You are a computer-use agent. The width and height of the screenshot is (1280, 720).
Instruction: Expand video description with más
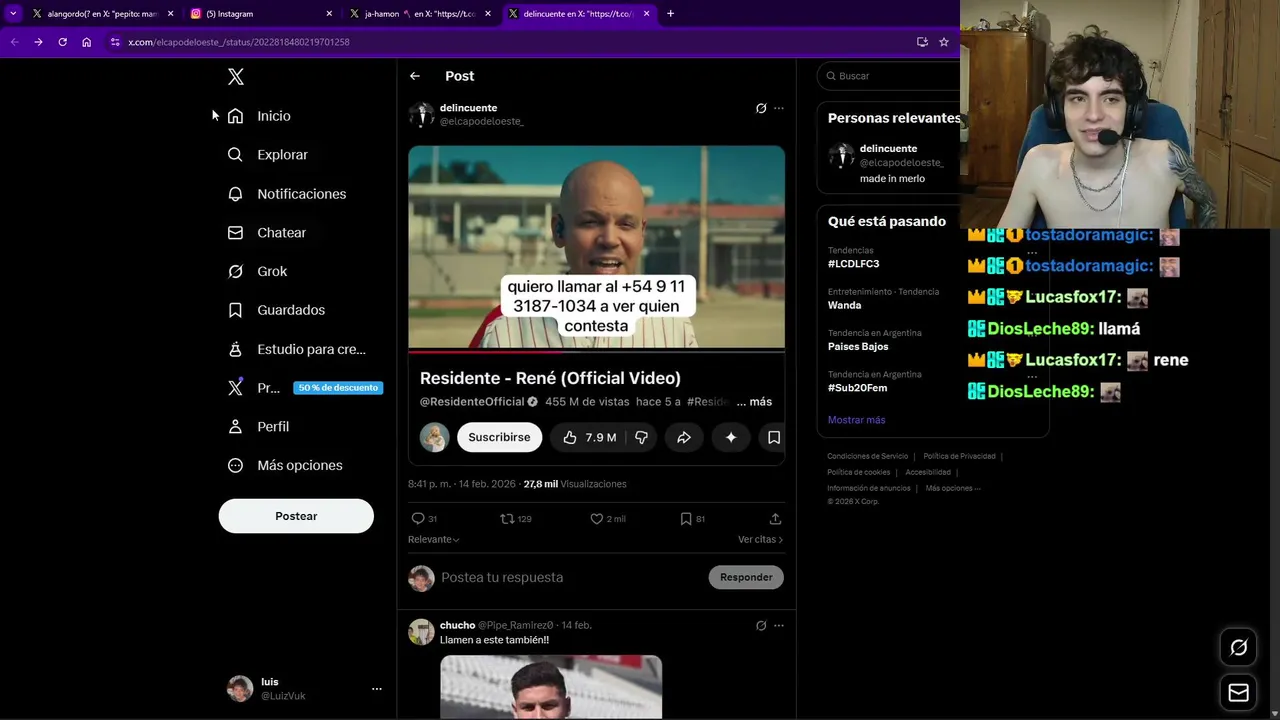(x=760, y=402)
